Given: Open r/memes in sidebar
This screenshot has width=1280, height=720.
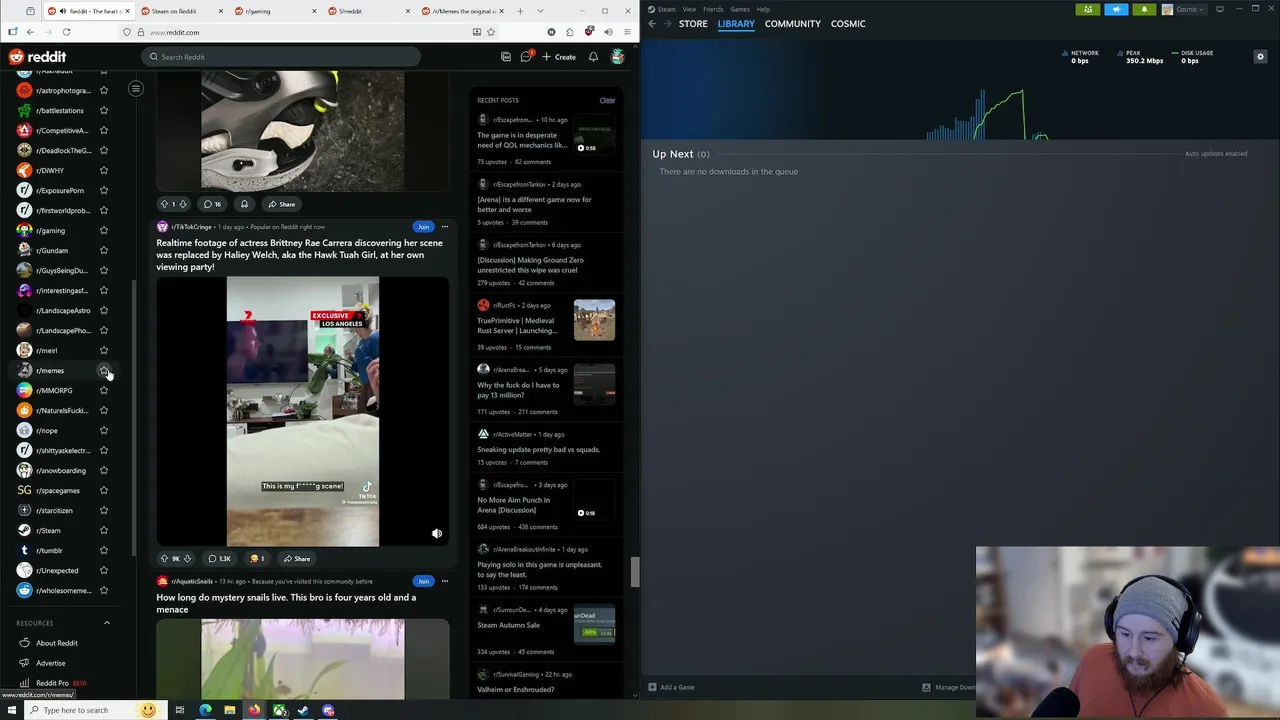Looking at the screenshot, I should tap(50, 370).
